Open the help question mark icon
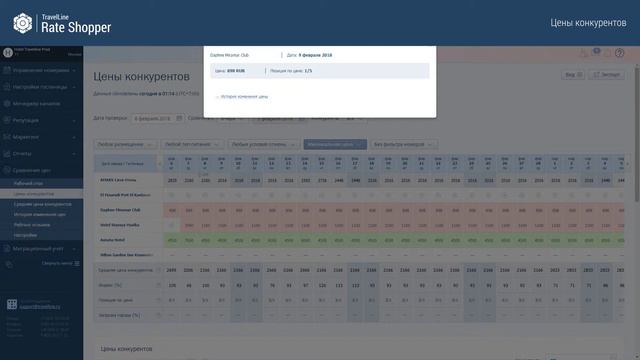The height and width of the screenshot is (360, 640). pyautogui.click(x=619, y=53)
